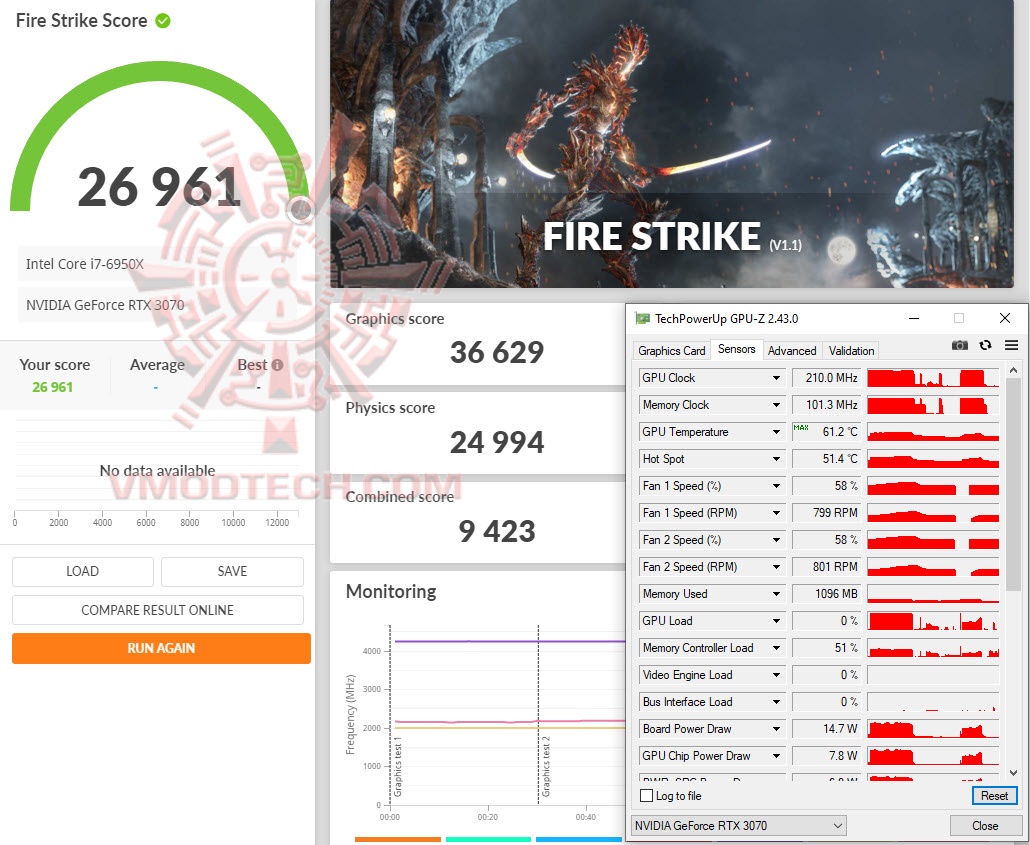Viewport: 1030px width, 845px height.
Task: Click the Graphics test 1 marker line
Action: point(390,715)
